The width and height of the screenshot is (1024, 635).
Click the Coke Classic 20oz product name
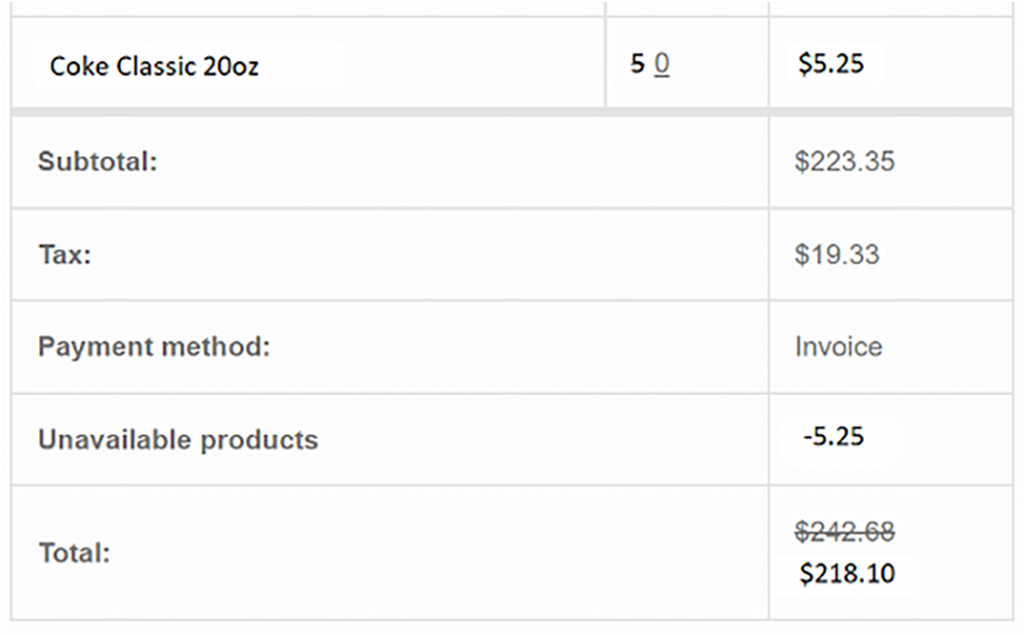coord(154,66)
